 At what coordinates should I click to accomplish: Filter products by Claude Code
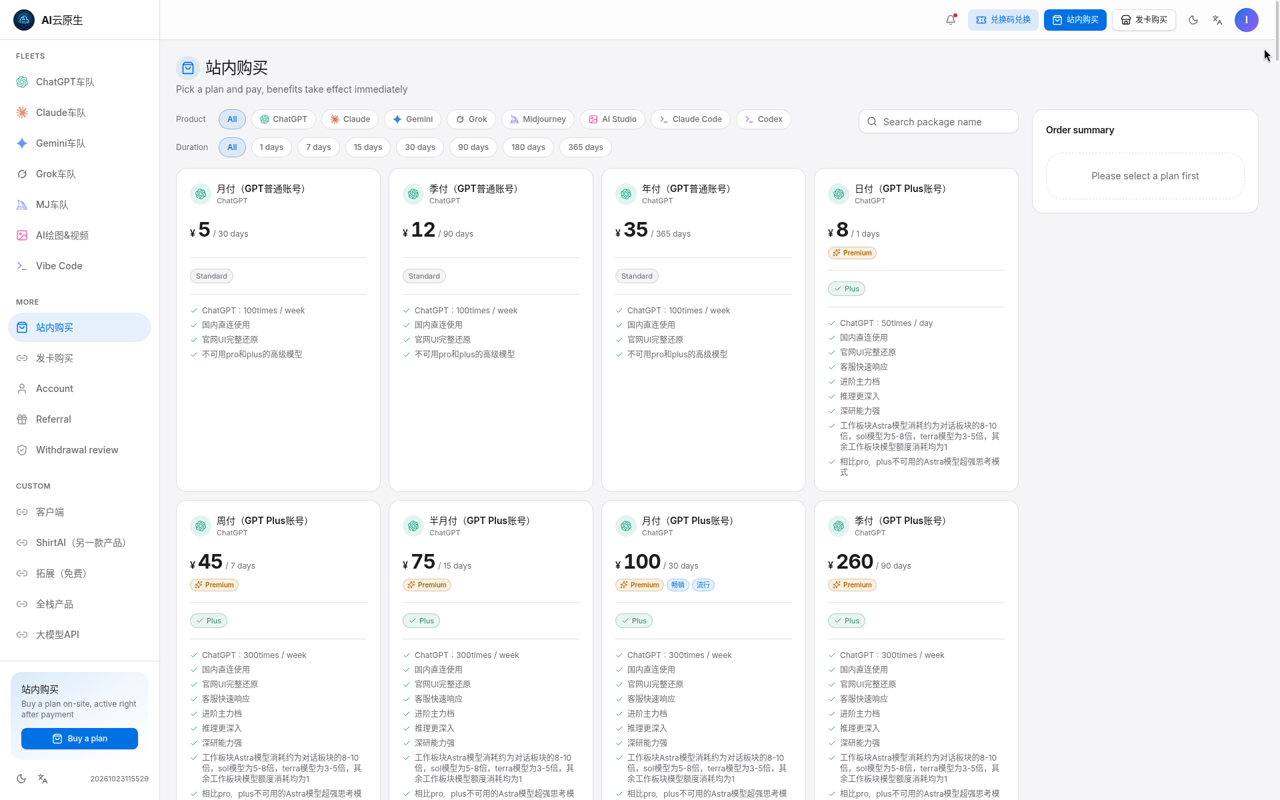[x=691, y=119]
